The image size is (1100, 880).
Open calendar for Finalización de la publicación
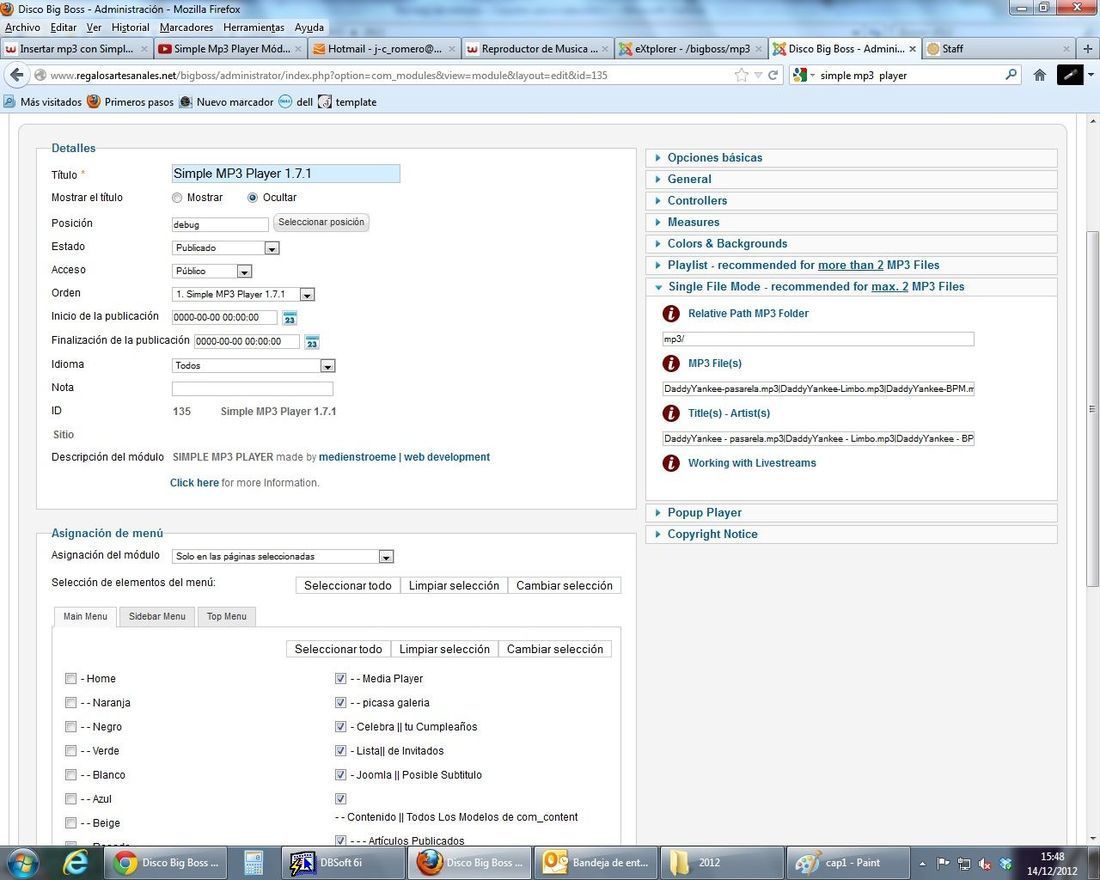[311, 342]
